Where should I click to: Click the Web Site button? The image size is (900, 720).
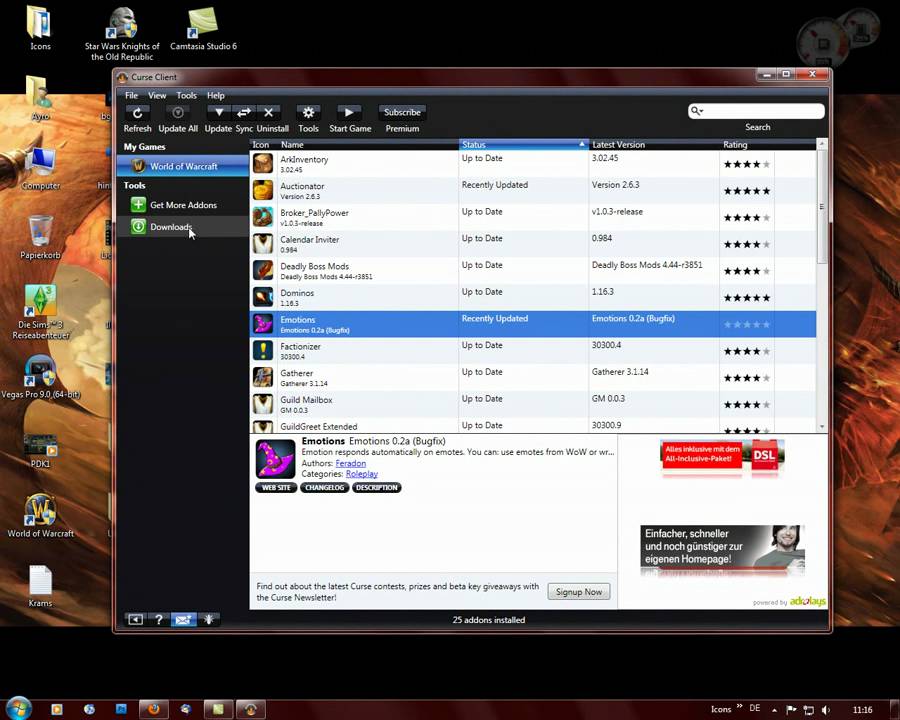point(276,487)
